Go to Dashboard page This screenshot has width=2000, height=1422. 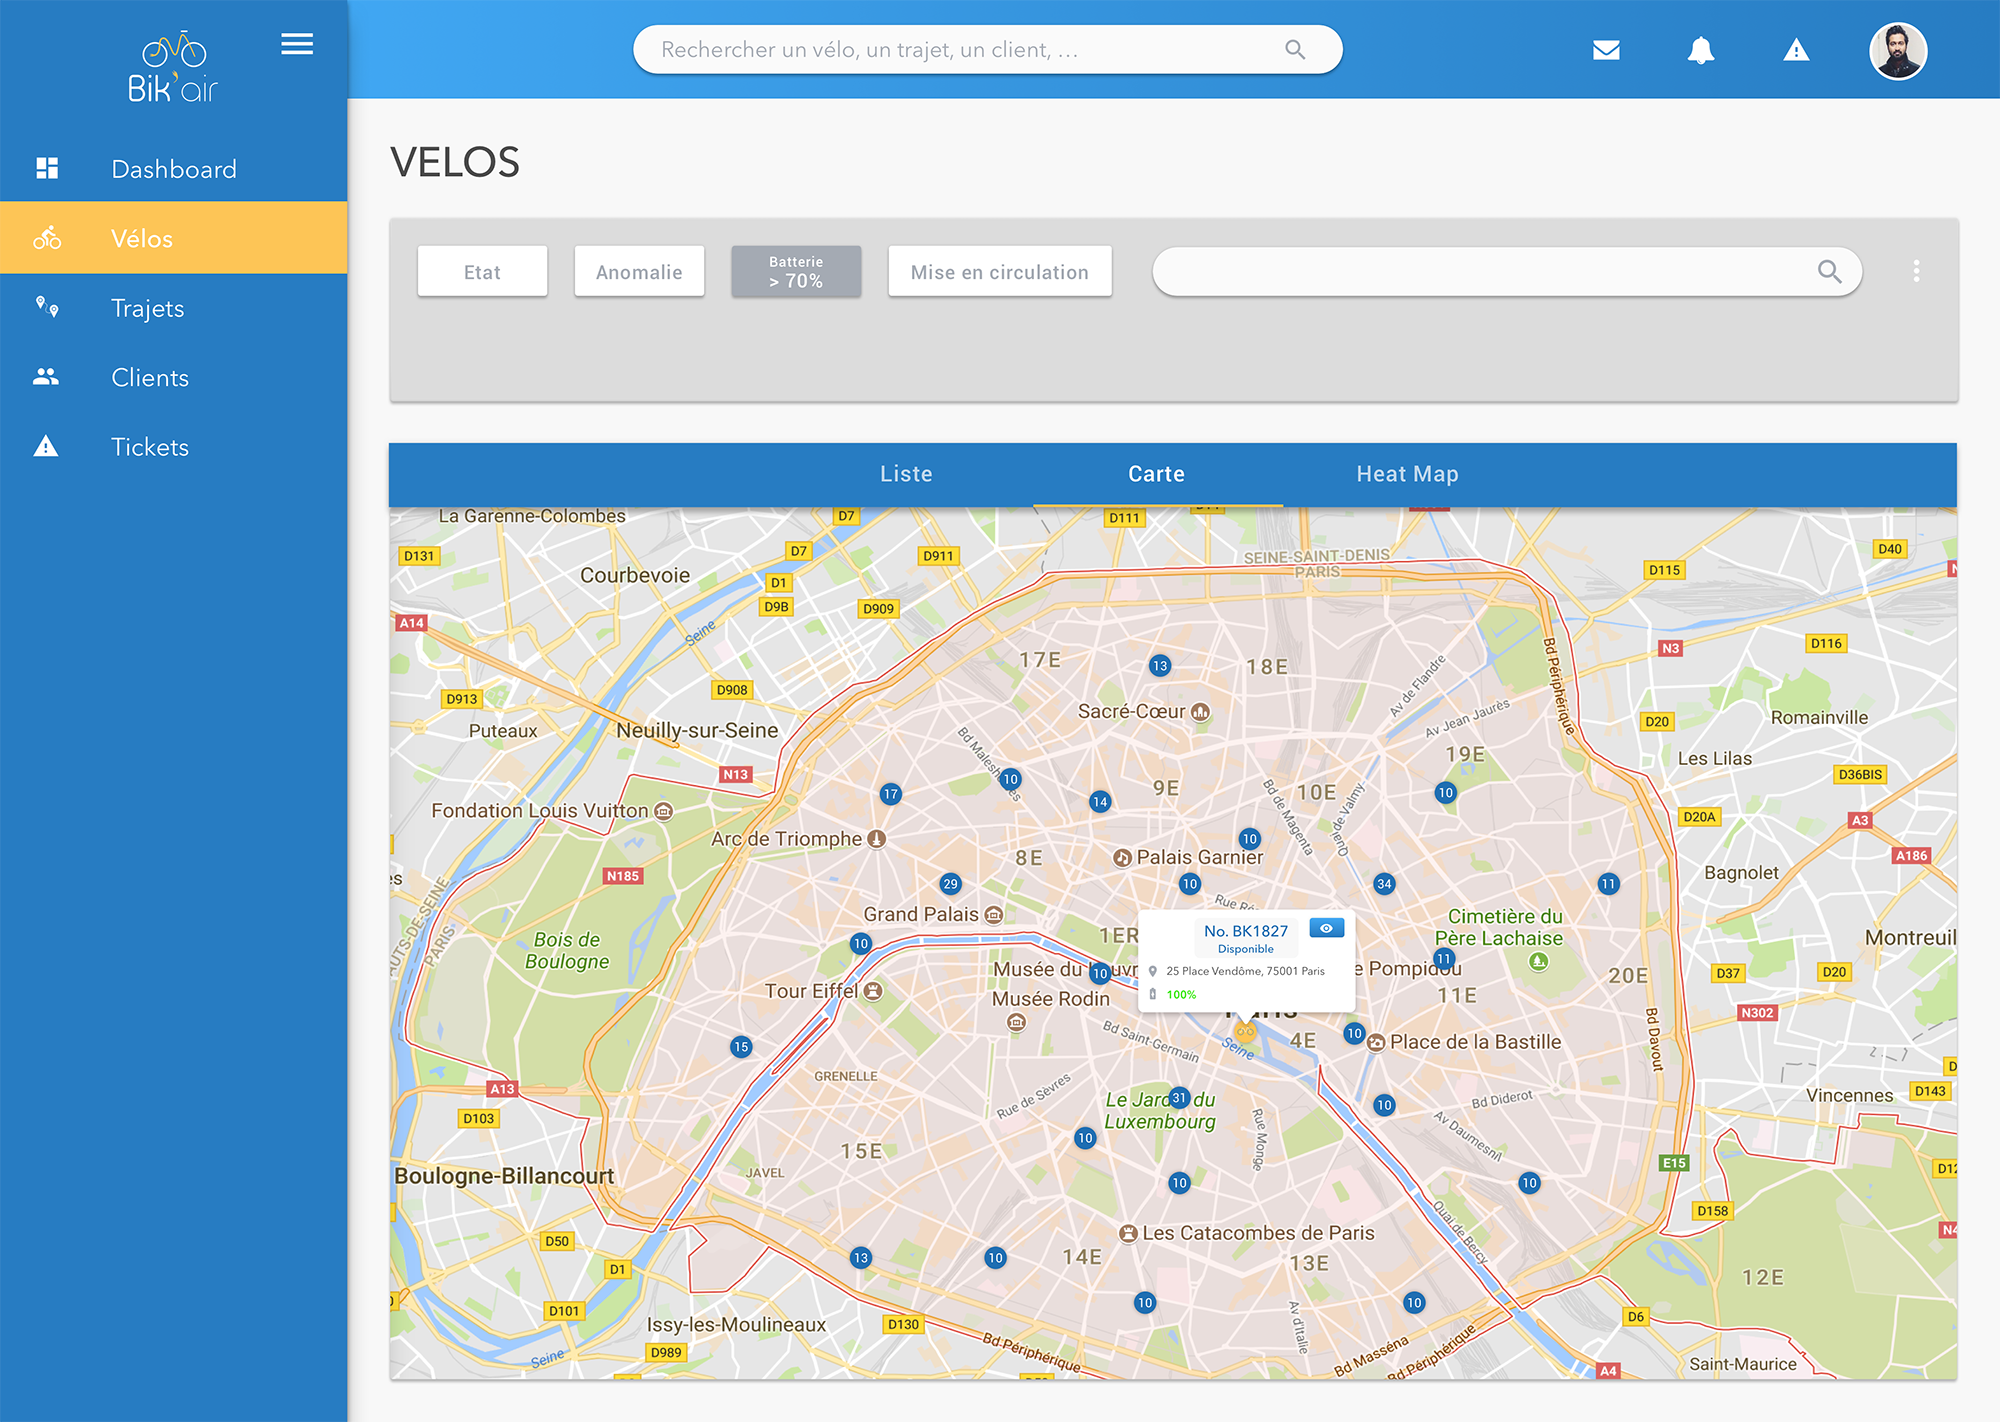[174, 168]
